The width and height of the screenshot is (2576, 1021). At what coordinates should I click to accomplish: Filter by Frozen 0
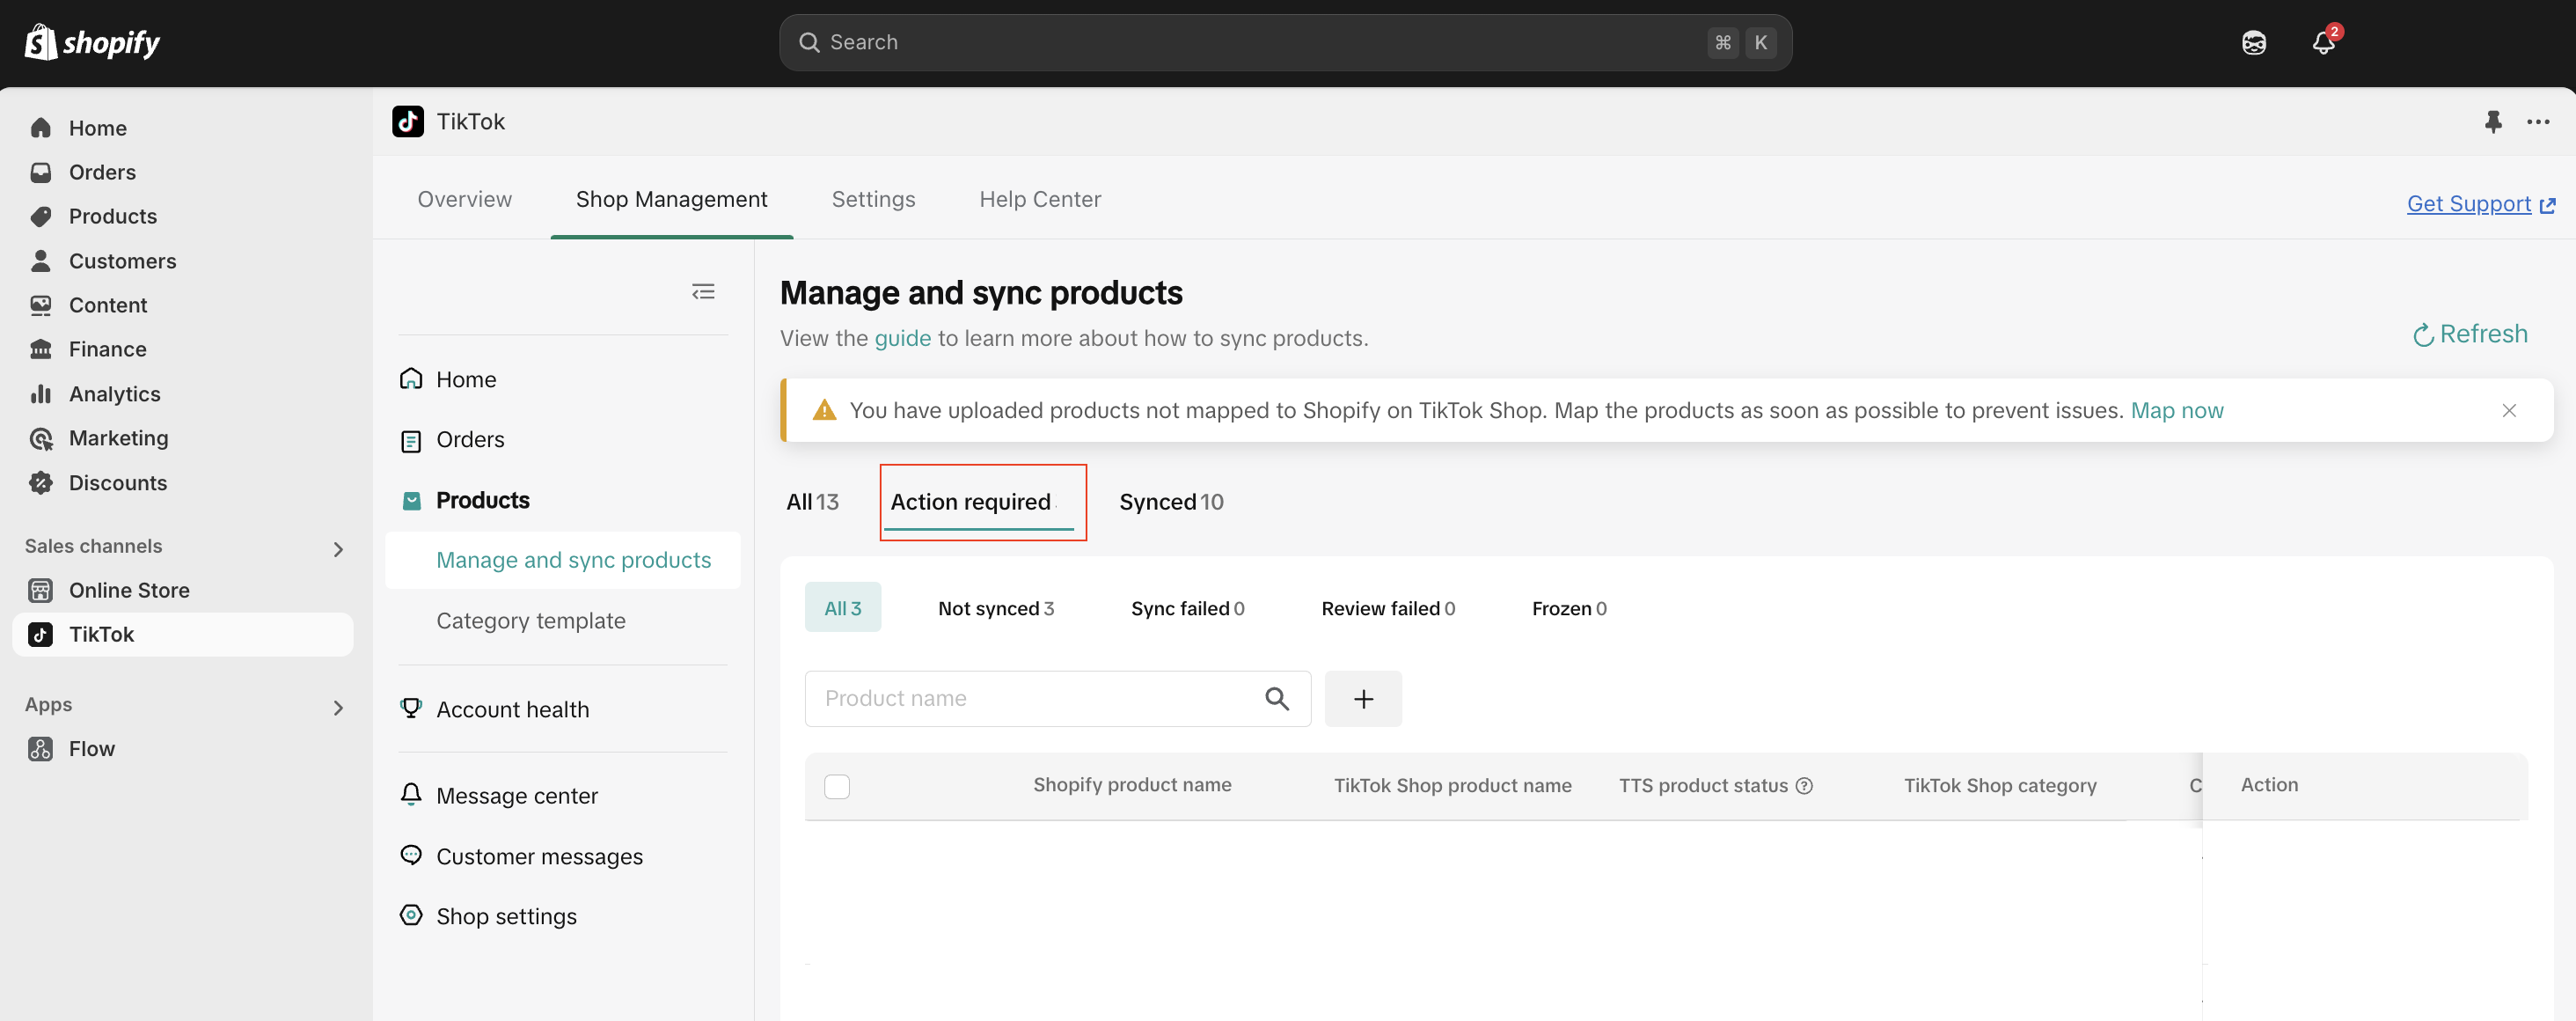[1569, 608]
